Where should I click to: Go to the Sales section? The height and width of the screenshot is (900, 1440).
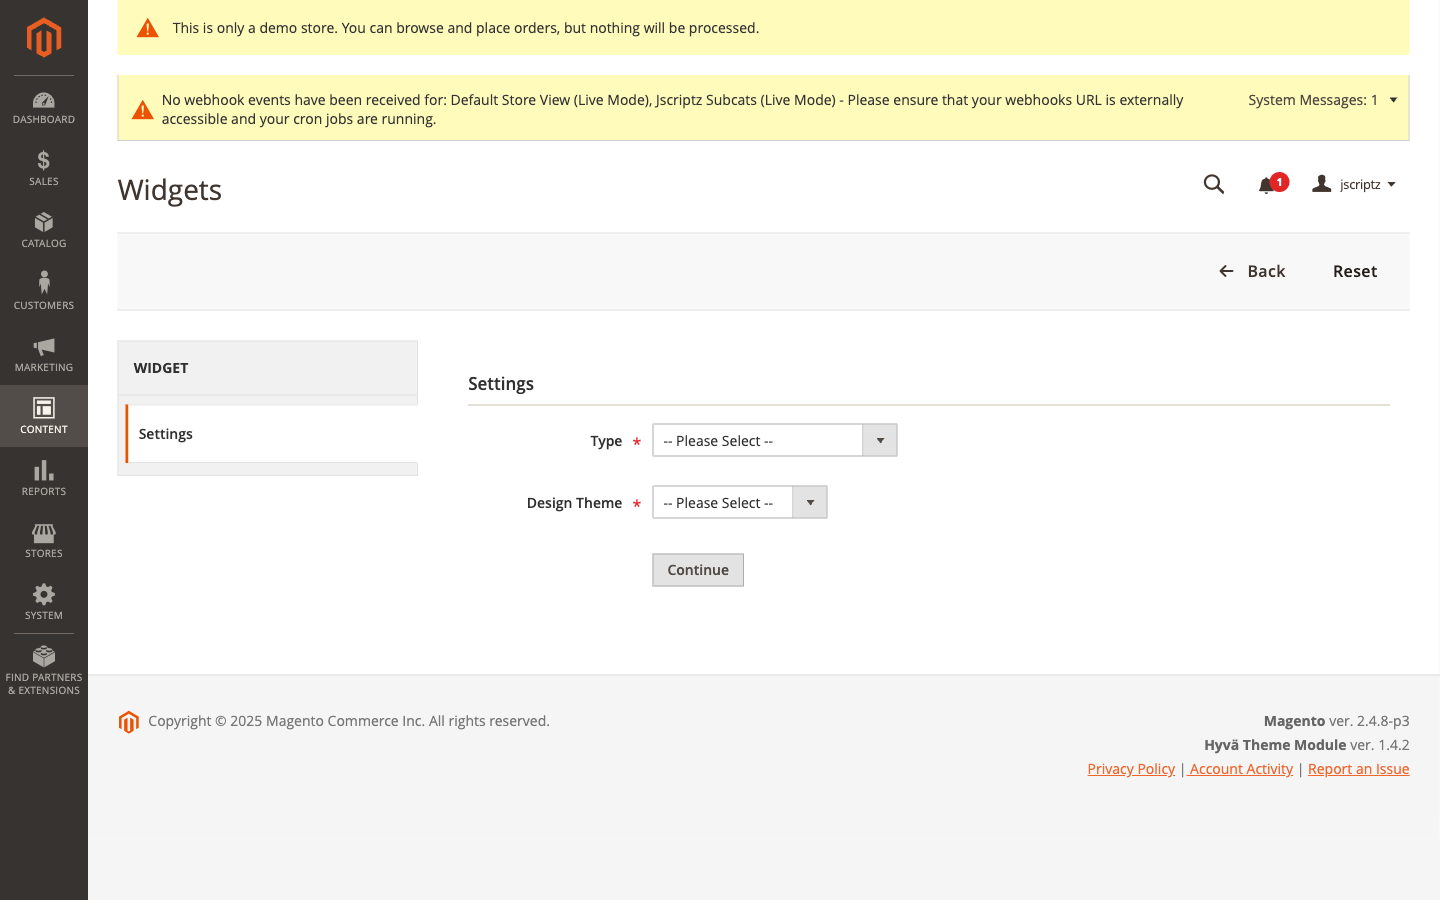click(43, 169)
